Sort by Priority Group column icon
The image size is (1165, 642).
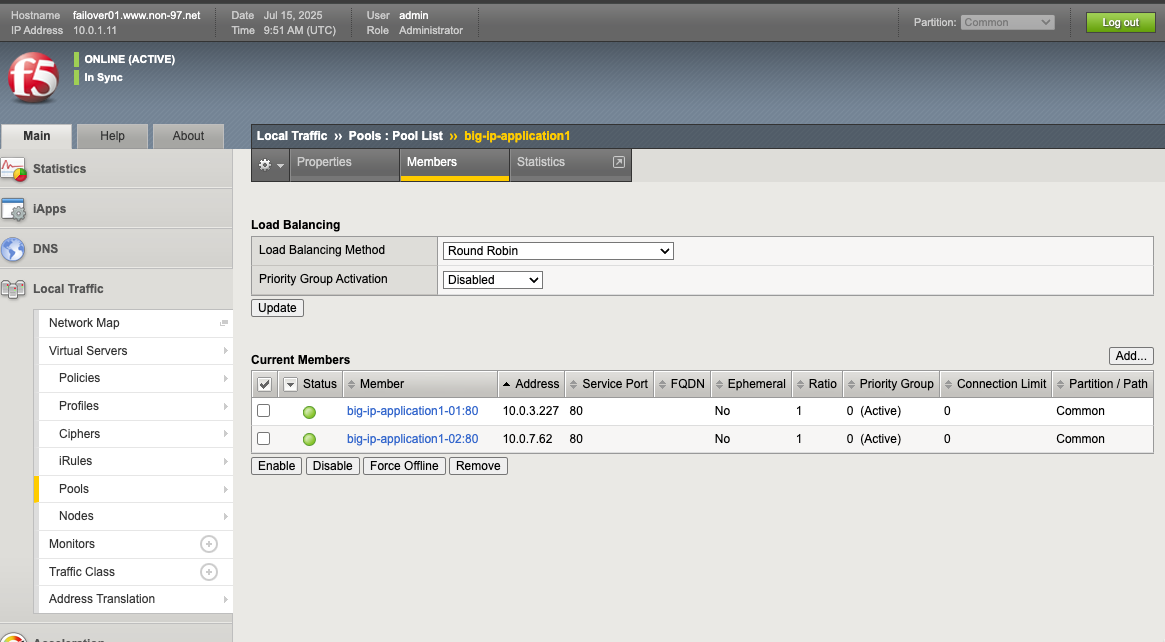point(851,384)
